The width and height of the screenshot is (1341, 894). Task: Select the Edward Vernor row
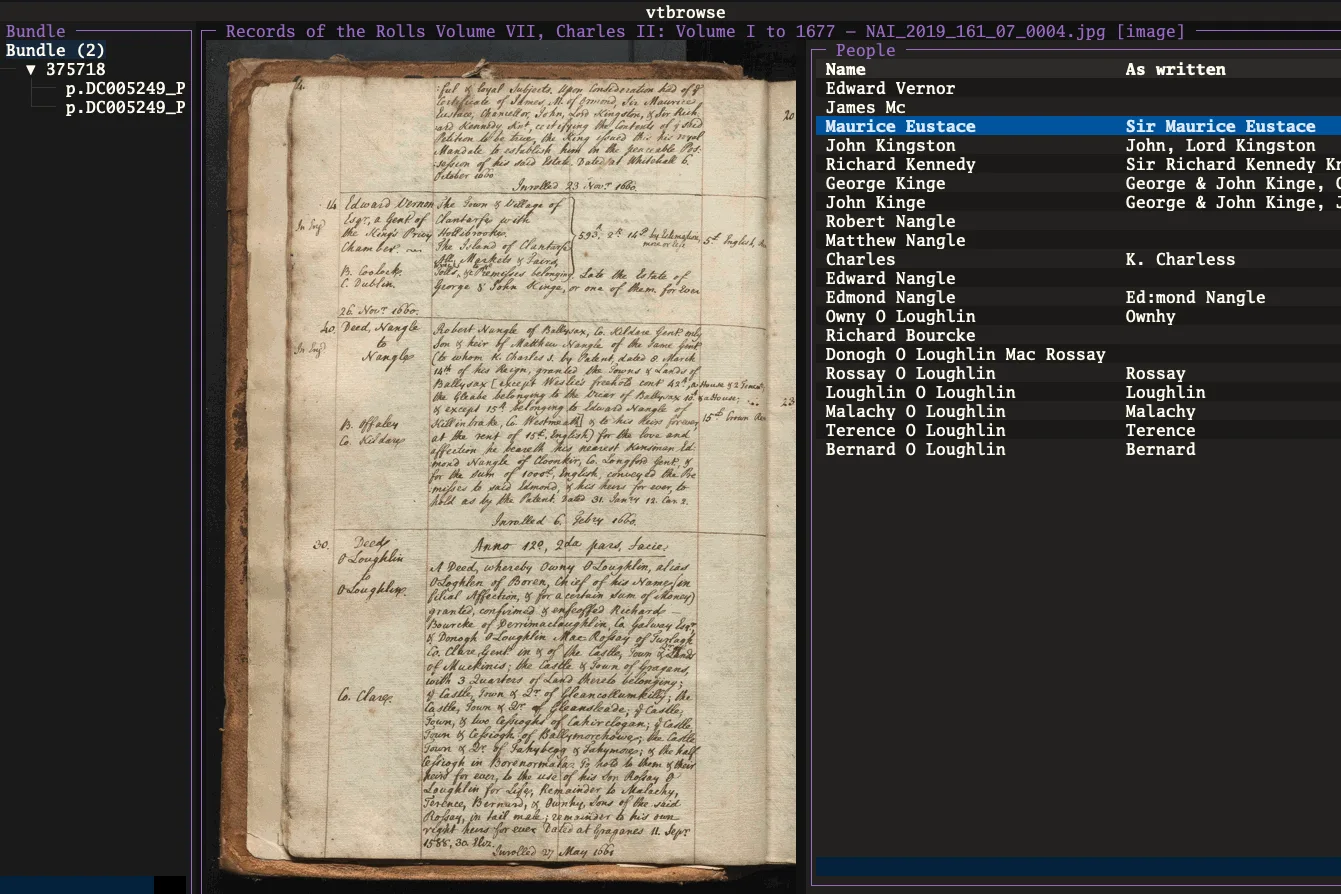[x=1078, y=88]
